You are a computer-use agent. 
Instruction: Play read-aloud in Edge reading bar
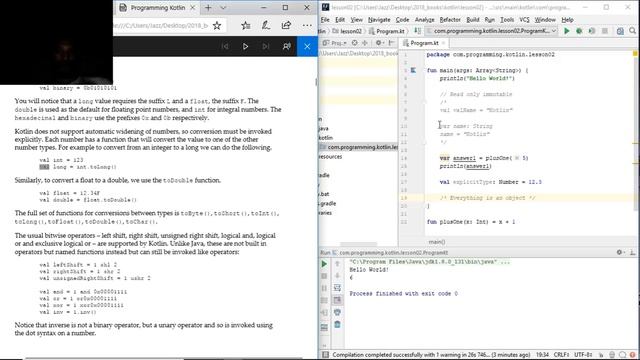245,47
